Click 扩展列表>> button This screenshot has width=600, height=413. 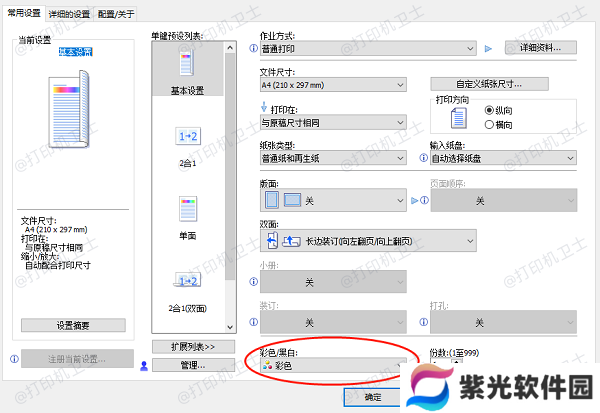point(193,347)
